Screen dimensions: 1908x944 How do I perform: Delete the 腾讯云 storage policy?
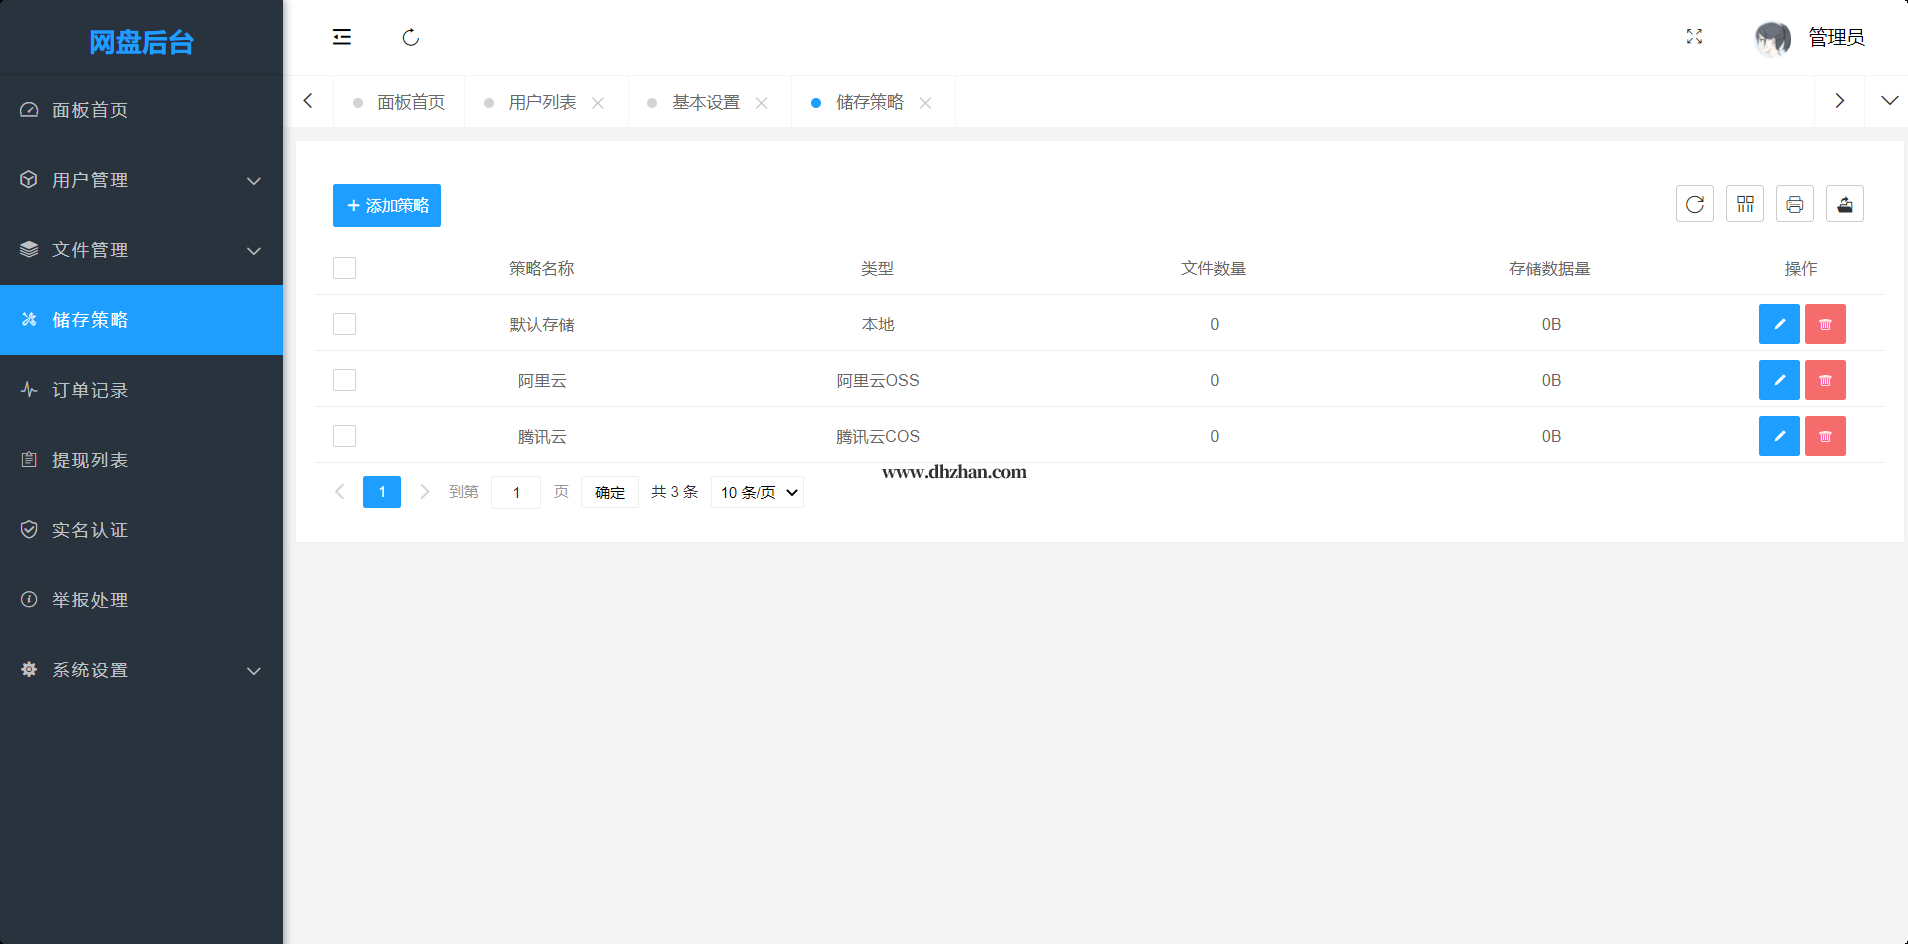click(1824, 436)
